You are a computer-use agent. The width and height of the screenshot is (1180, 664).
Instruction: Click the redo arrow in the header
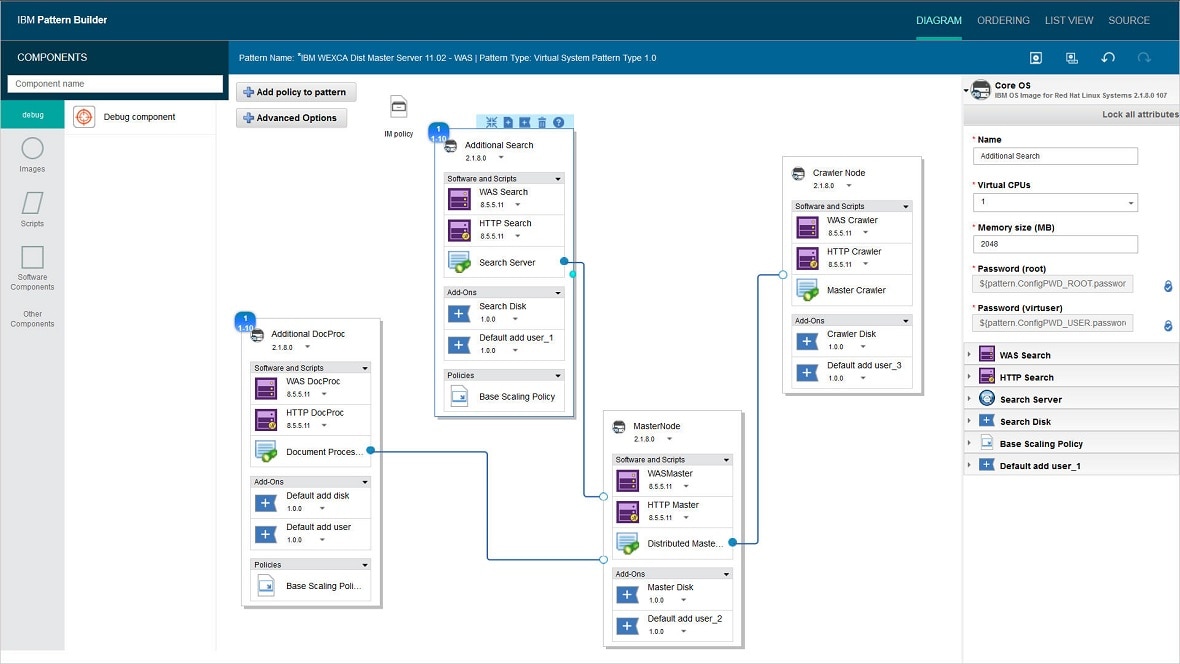coord(1144,58)
